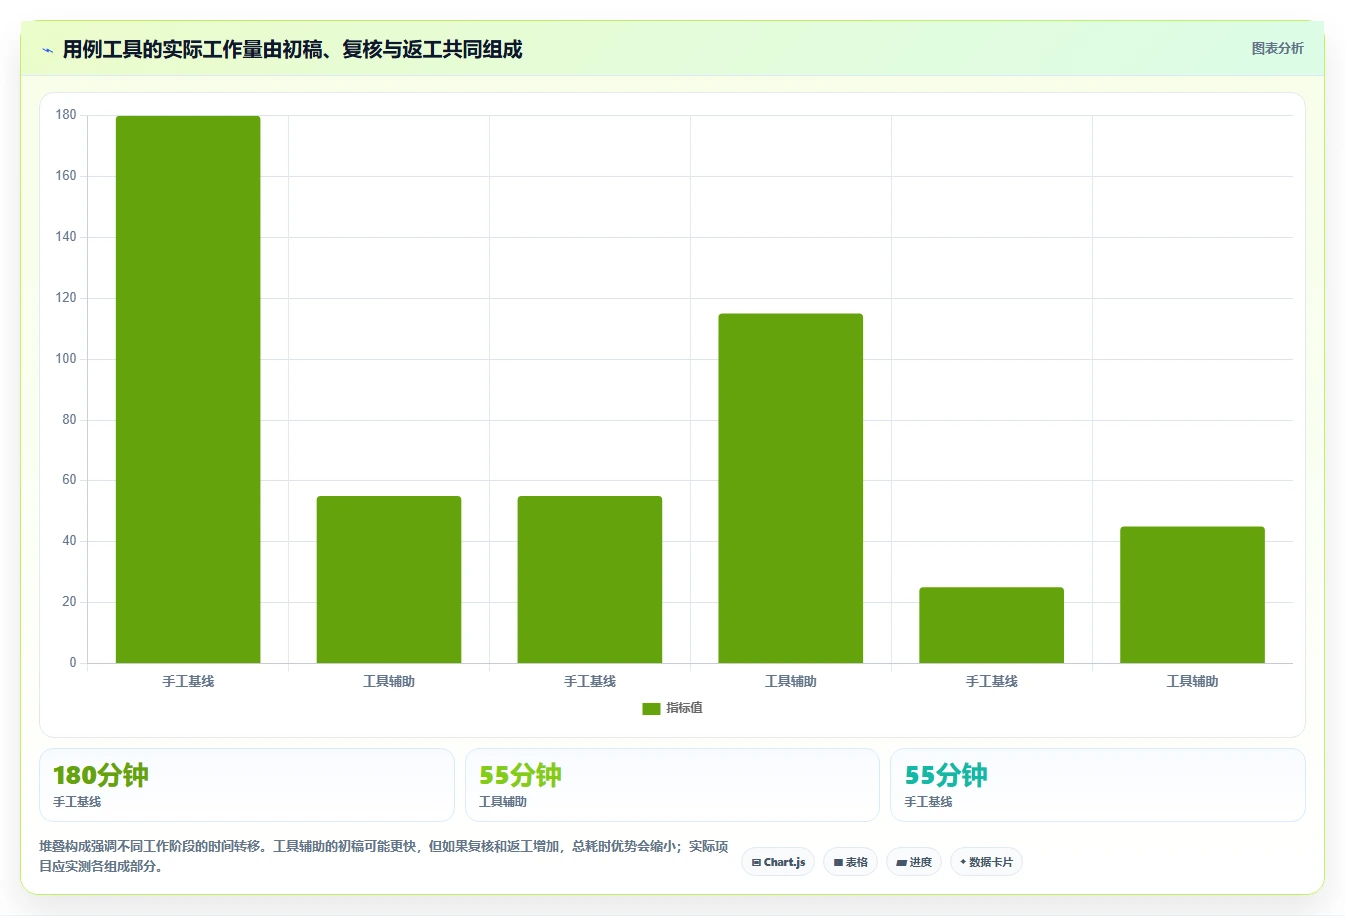Viewport: 1345px width, 916px height.
Task: Select the 表格 chip
Action: [x=851, y=862]
